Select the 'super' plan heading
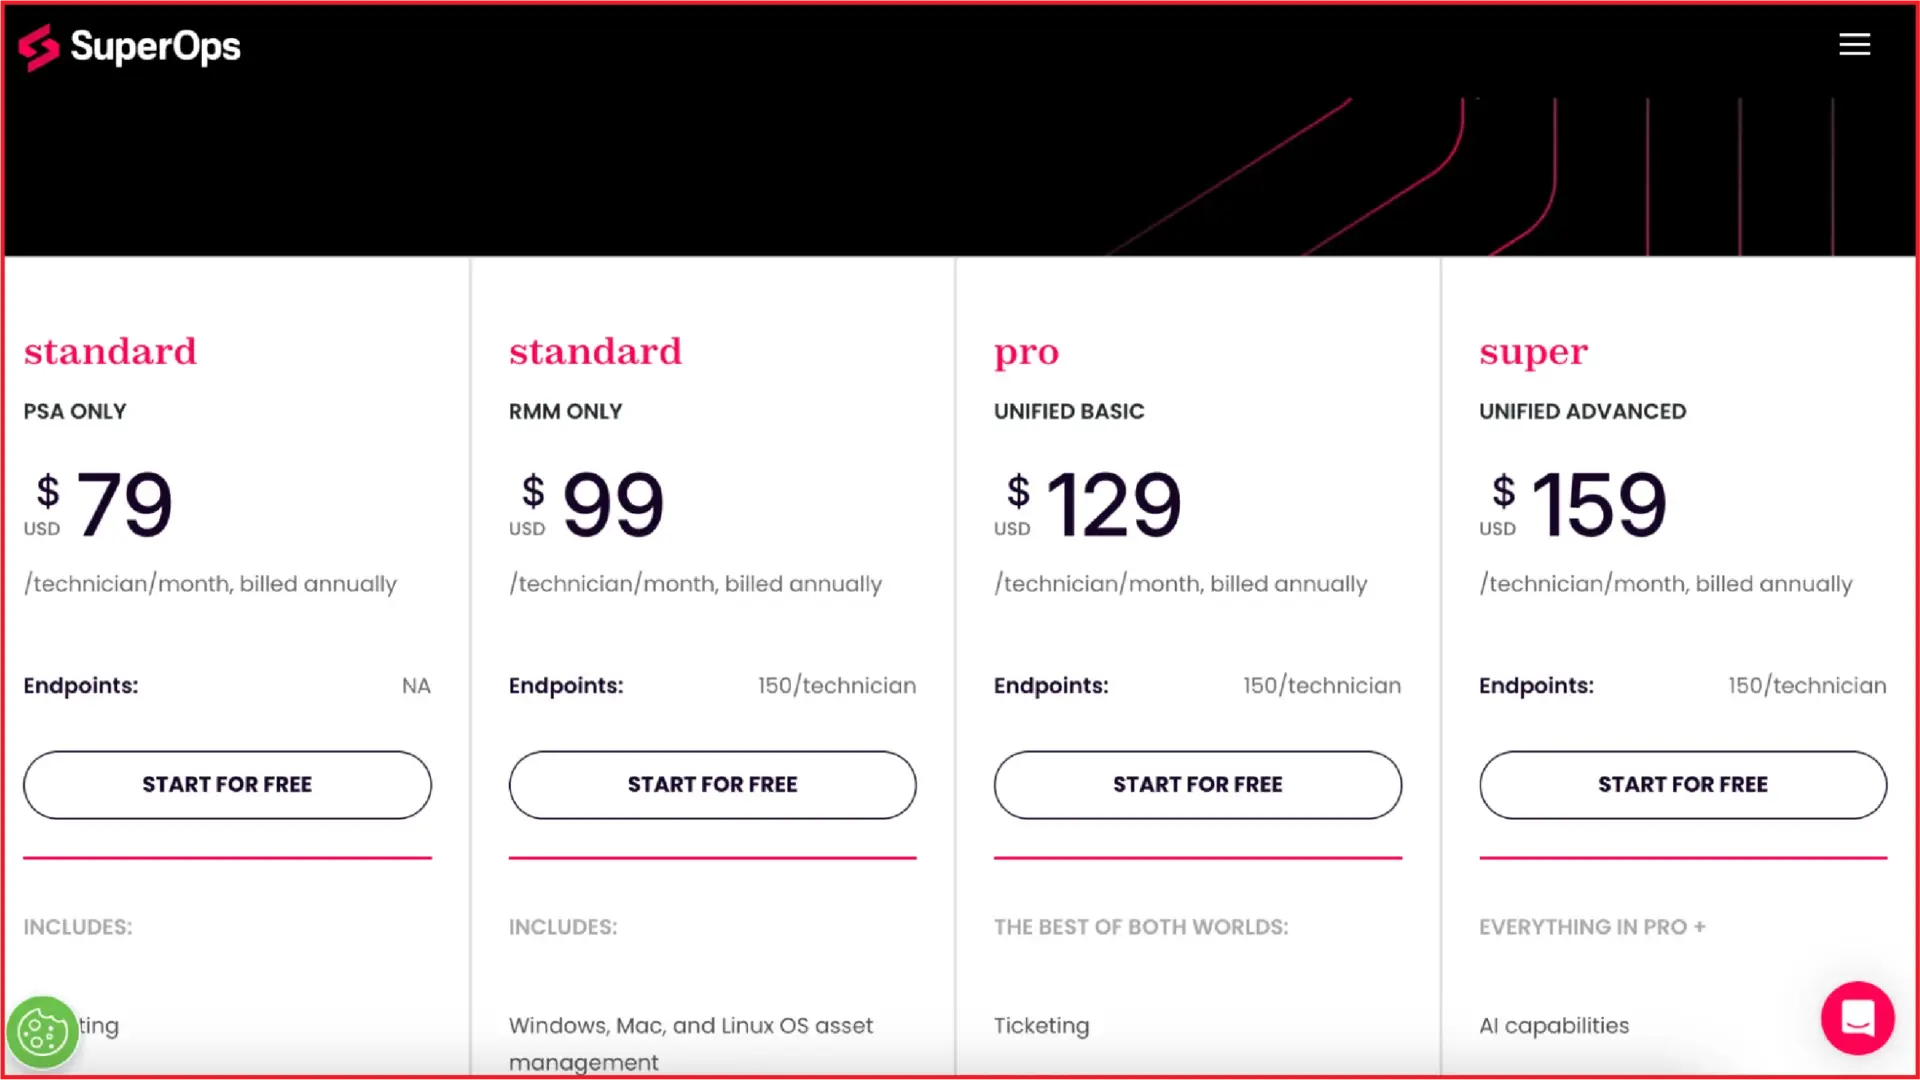This screenshot has height=1080, width=1920. click(x=1532, y=352)
